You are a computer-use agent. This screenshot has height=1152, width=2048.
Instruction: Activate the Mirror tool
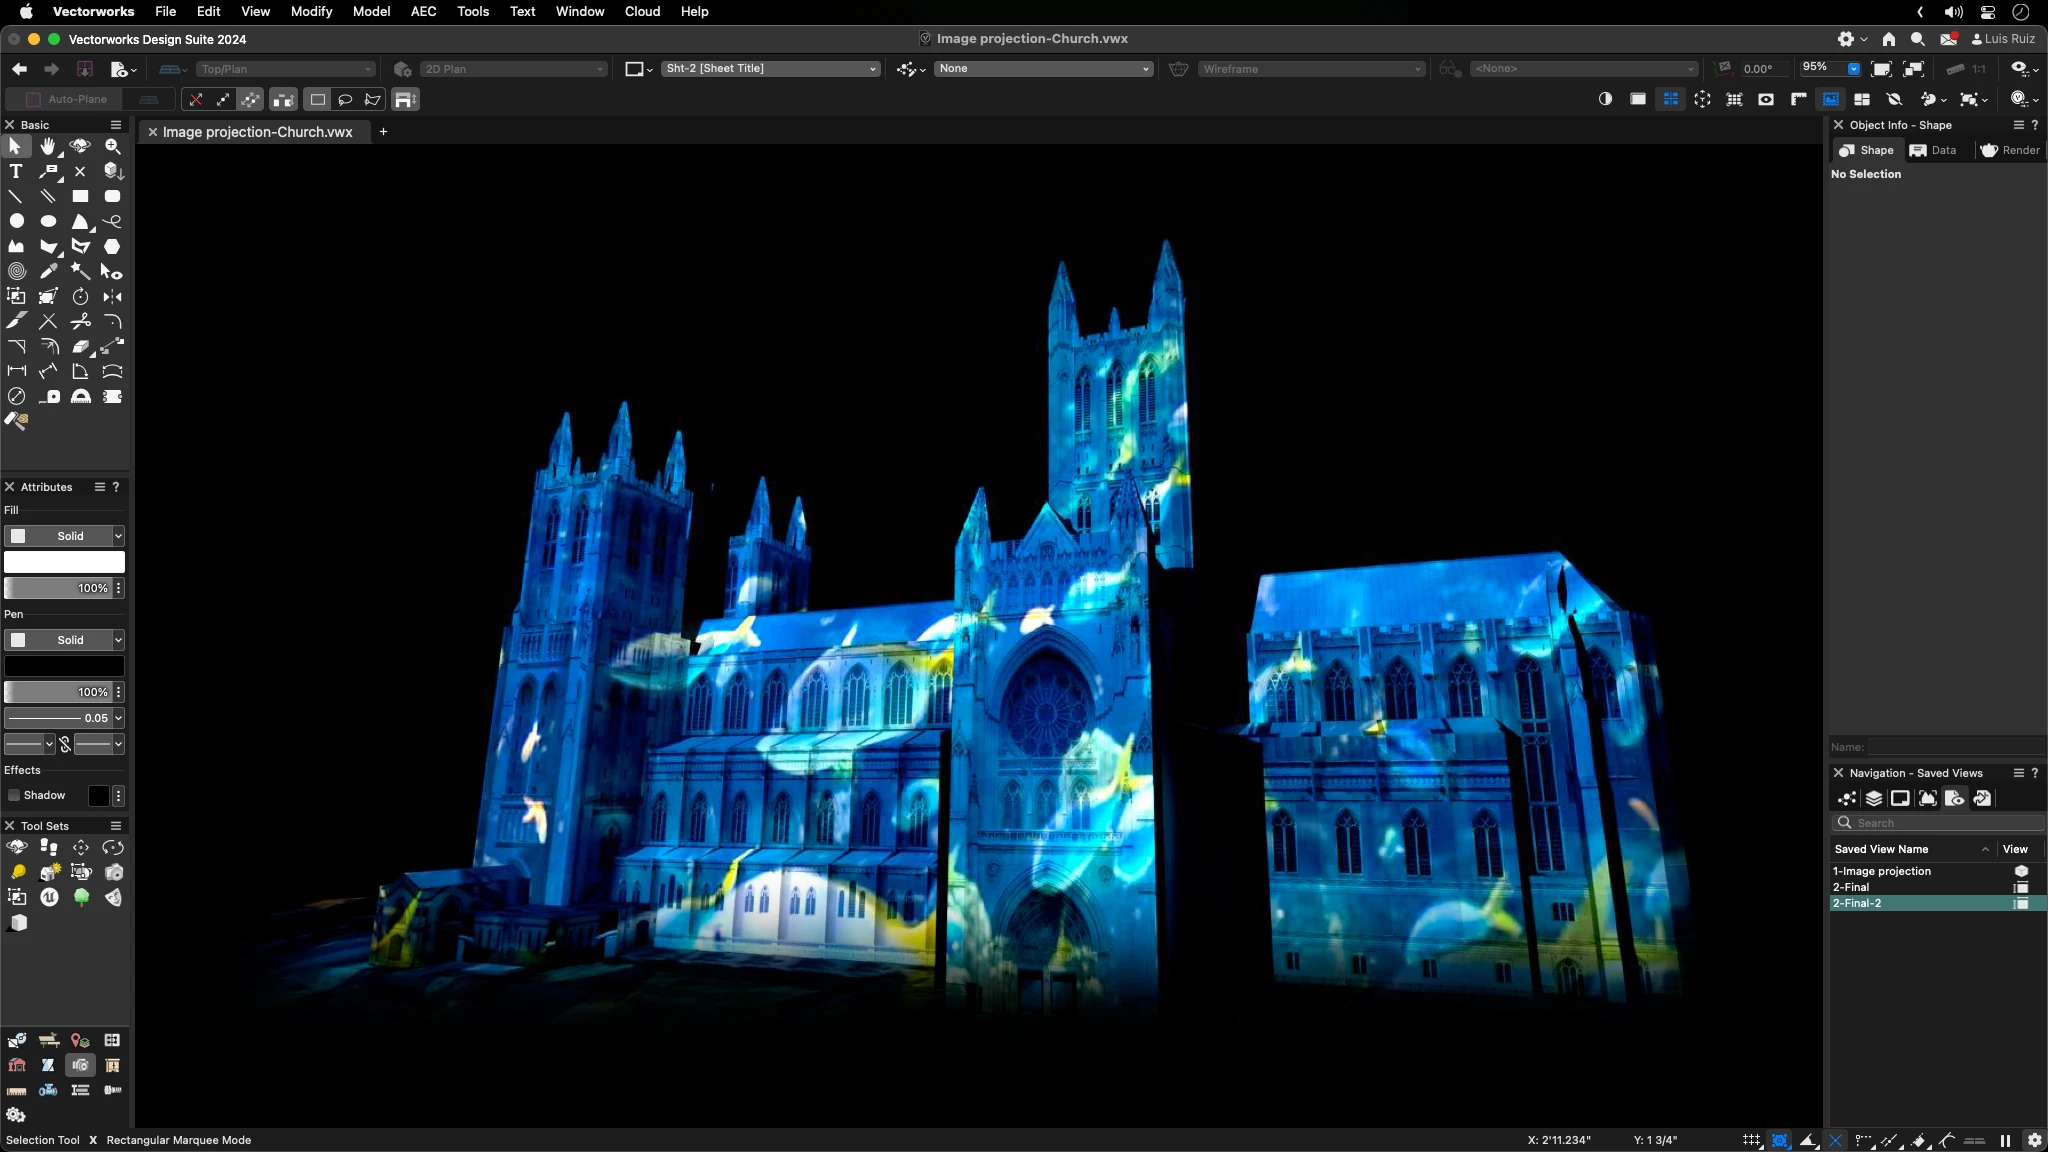pos(112,297)
